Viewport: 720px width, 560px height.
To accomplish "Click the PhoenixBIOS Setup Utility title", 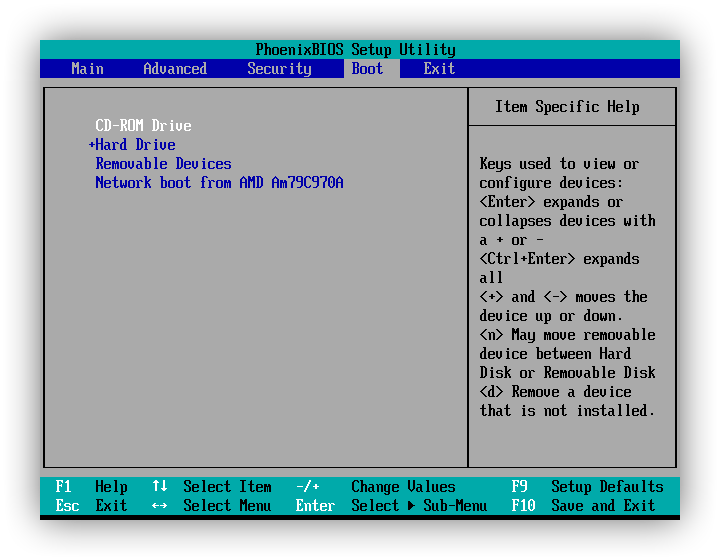I will click(x=355, y=50).
